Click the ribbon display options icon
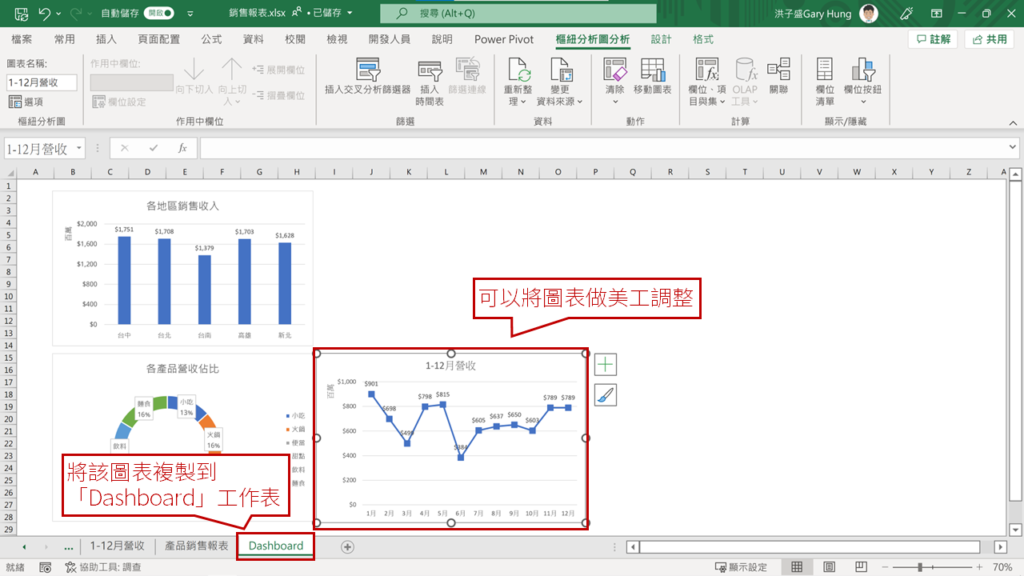1024x576 pixels. pyautogui.click(x=936, y=13)
